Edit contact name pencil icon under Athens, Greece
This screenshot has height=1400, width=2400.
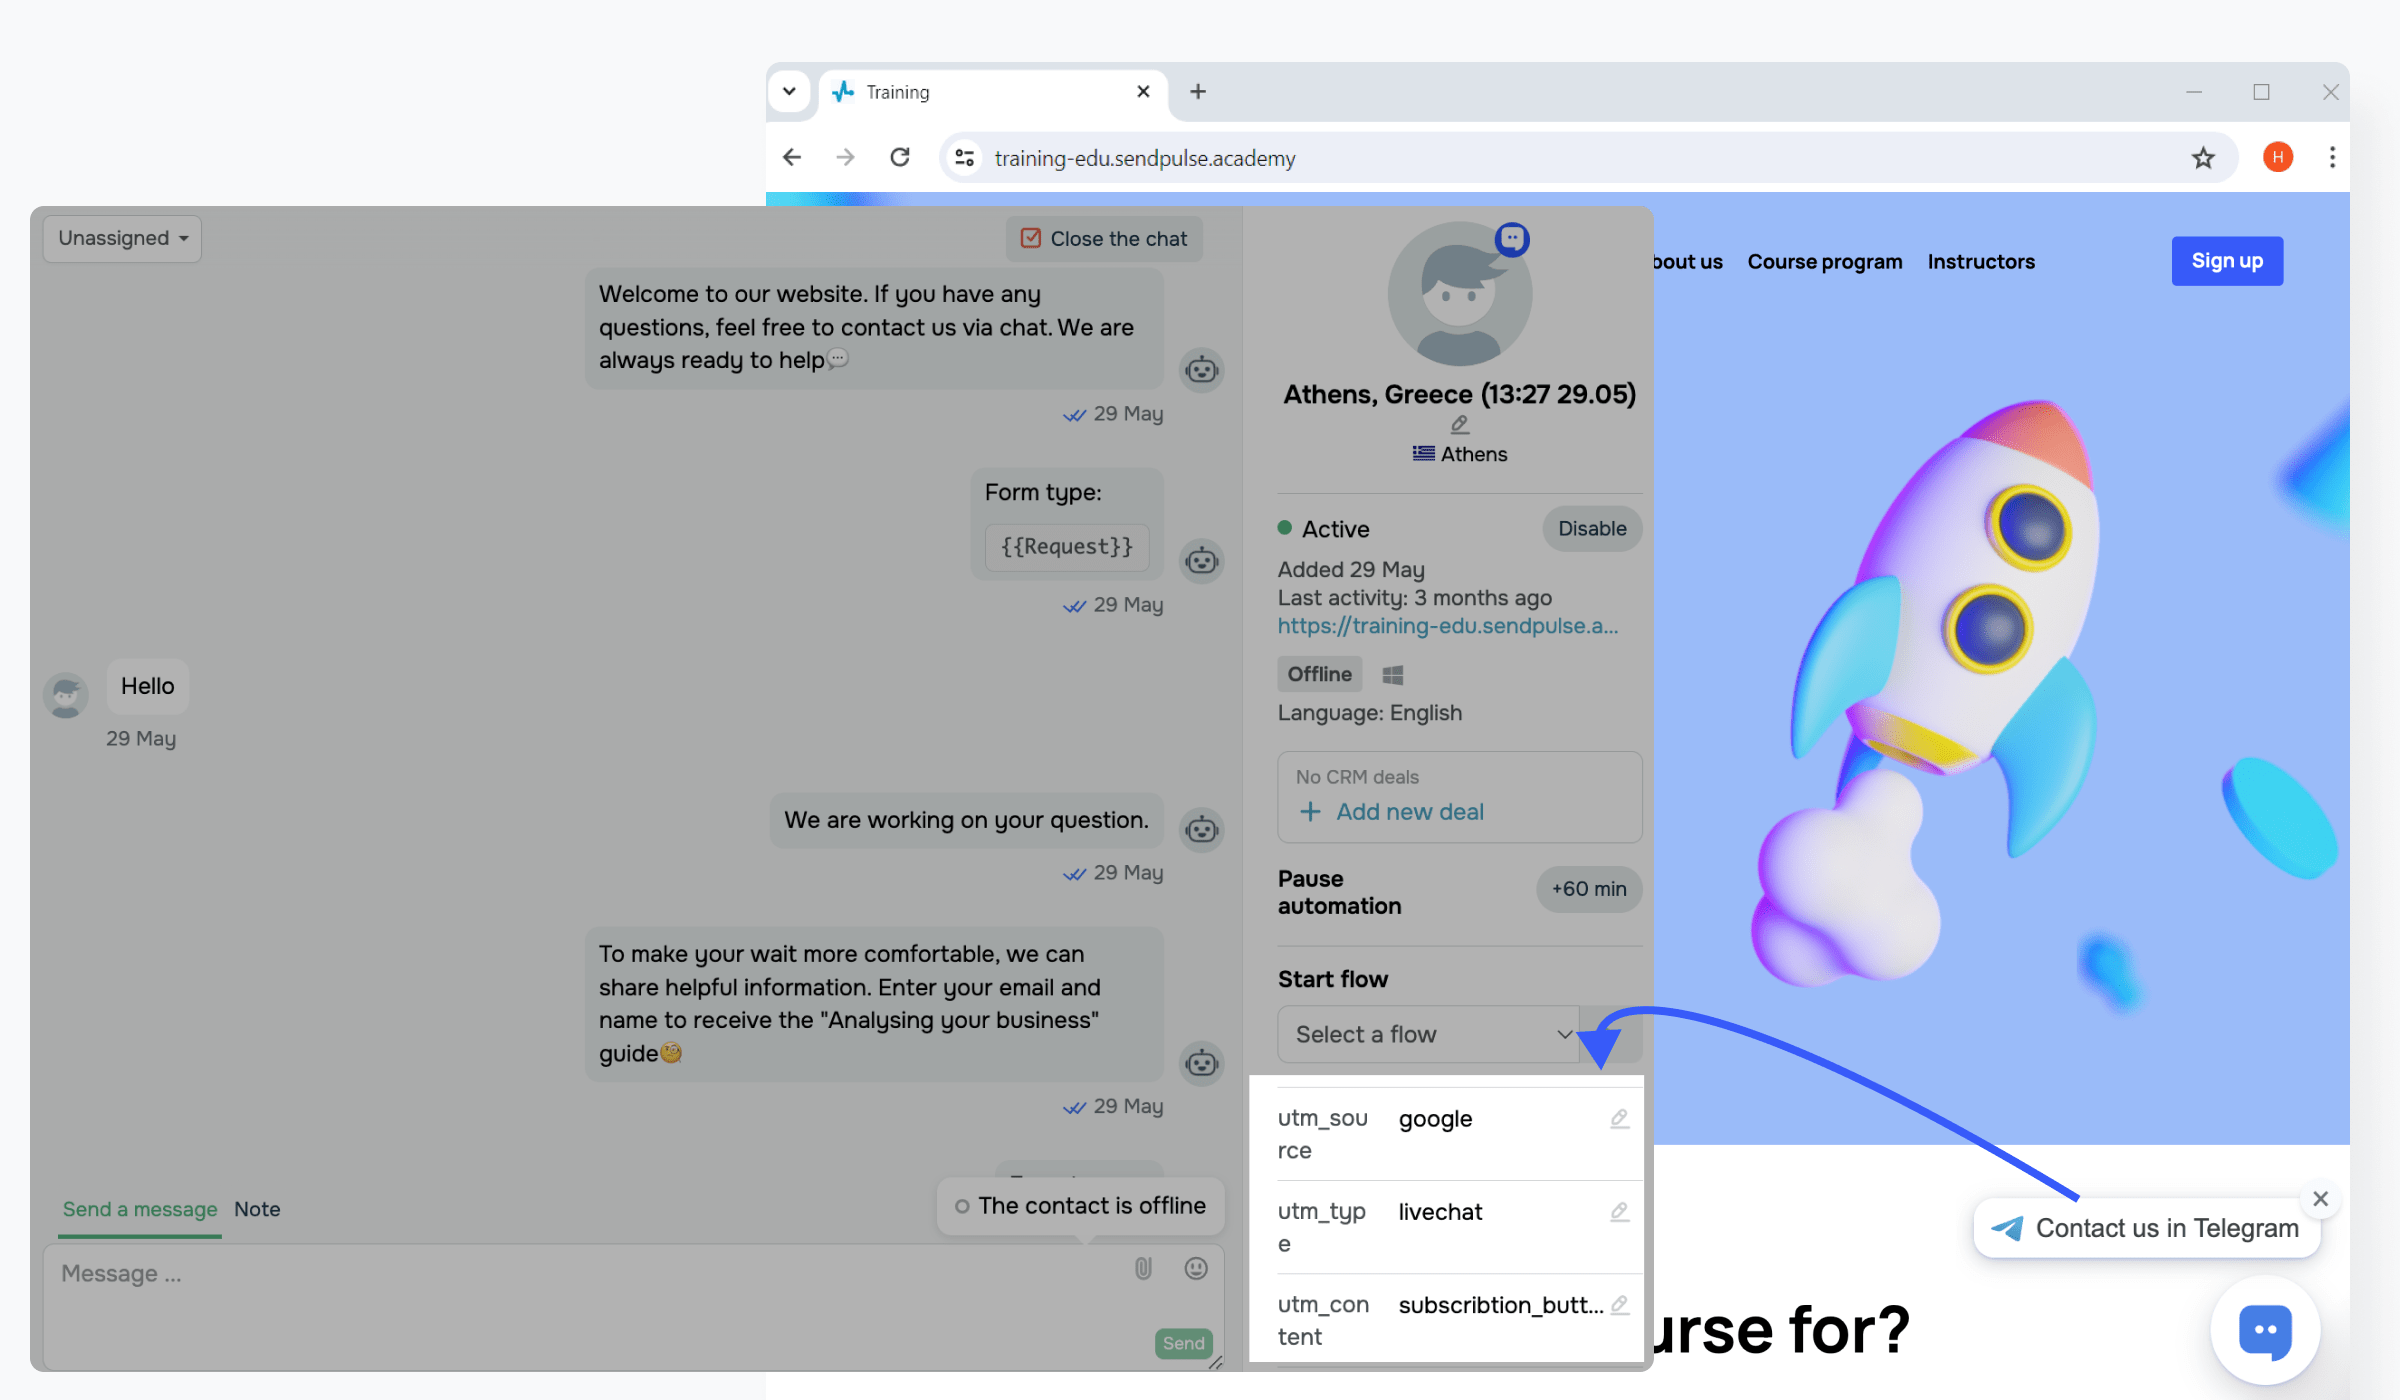coord(1459,425)
